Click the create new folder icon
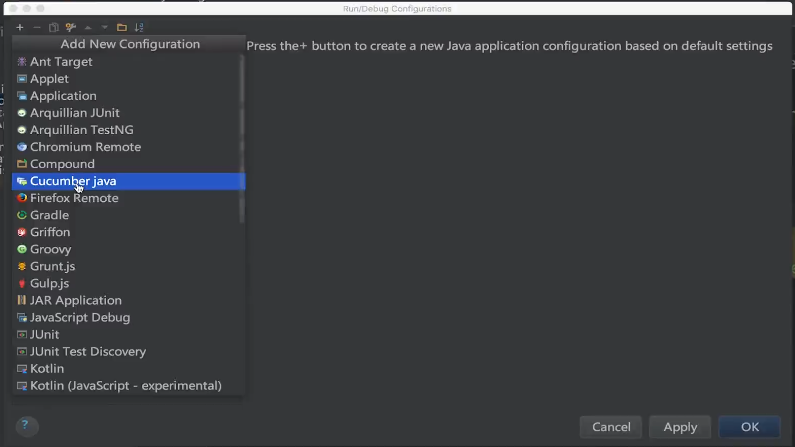Viewport: 795px width, 447px height. pyautogui.click(x=122, y=27)
